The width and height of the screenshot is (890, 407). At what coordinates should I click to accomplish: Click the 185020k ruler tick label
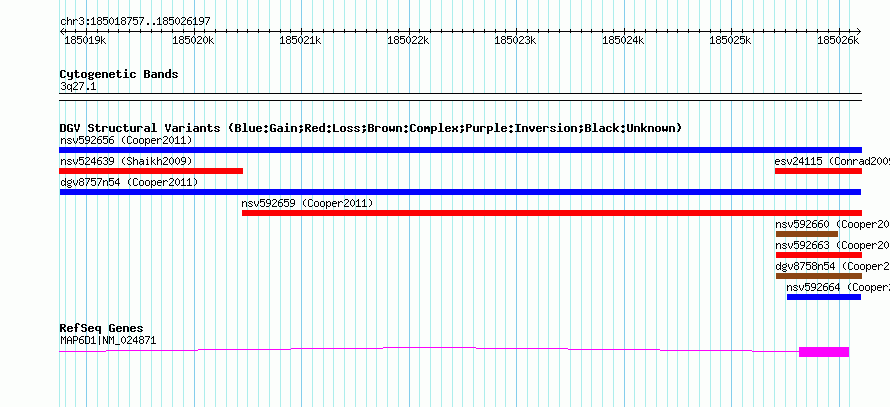click(x=193, y=40)
